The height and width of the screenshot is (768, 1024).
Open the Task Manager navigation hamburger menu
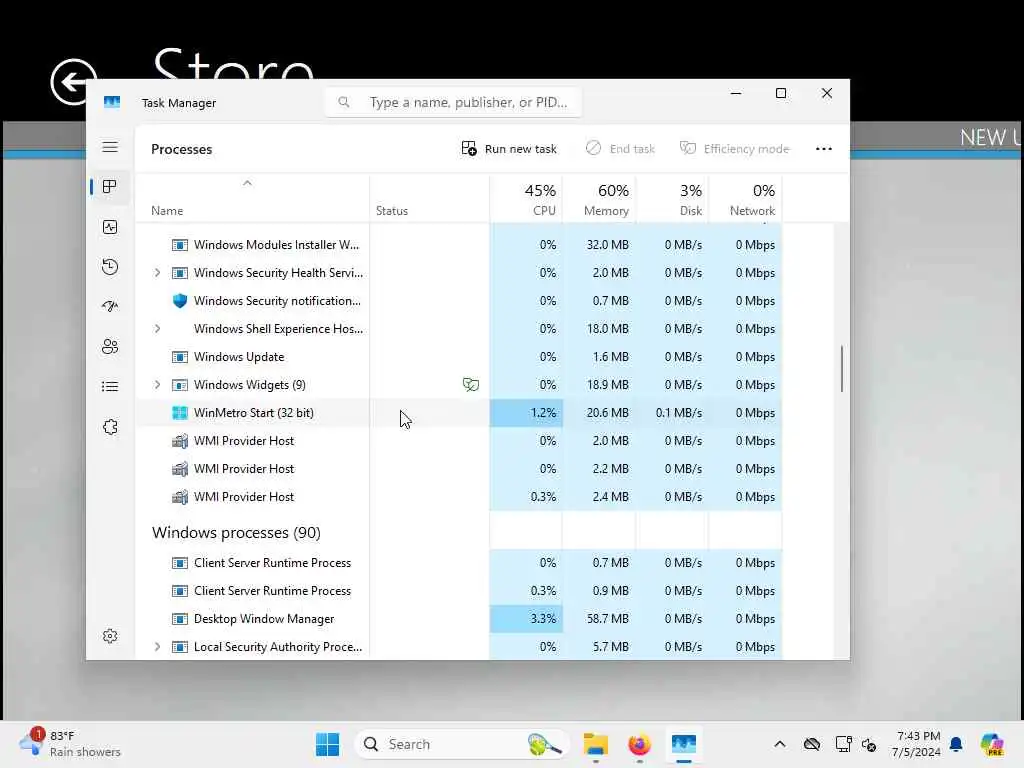point(110,147)
